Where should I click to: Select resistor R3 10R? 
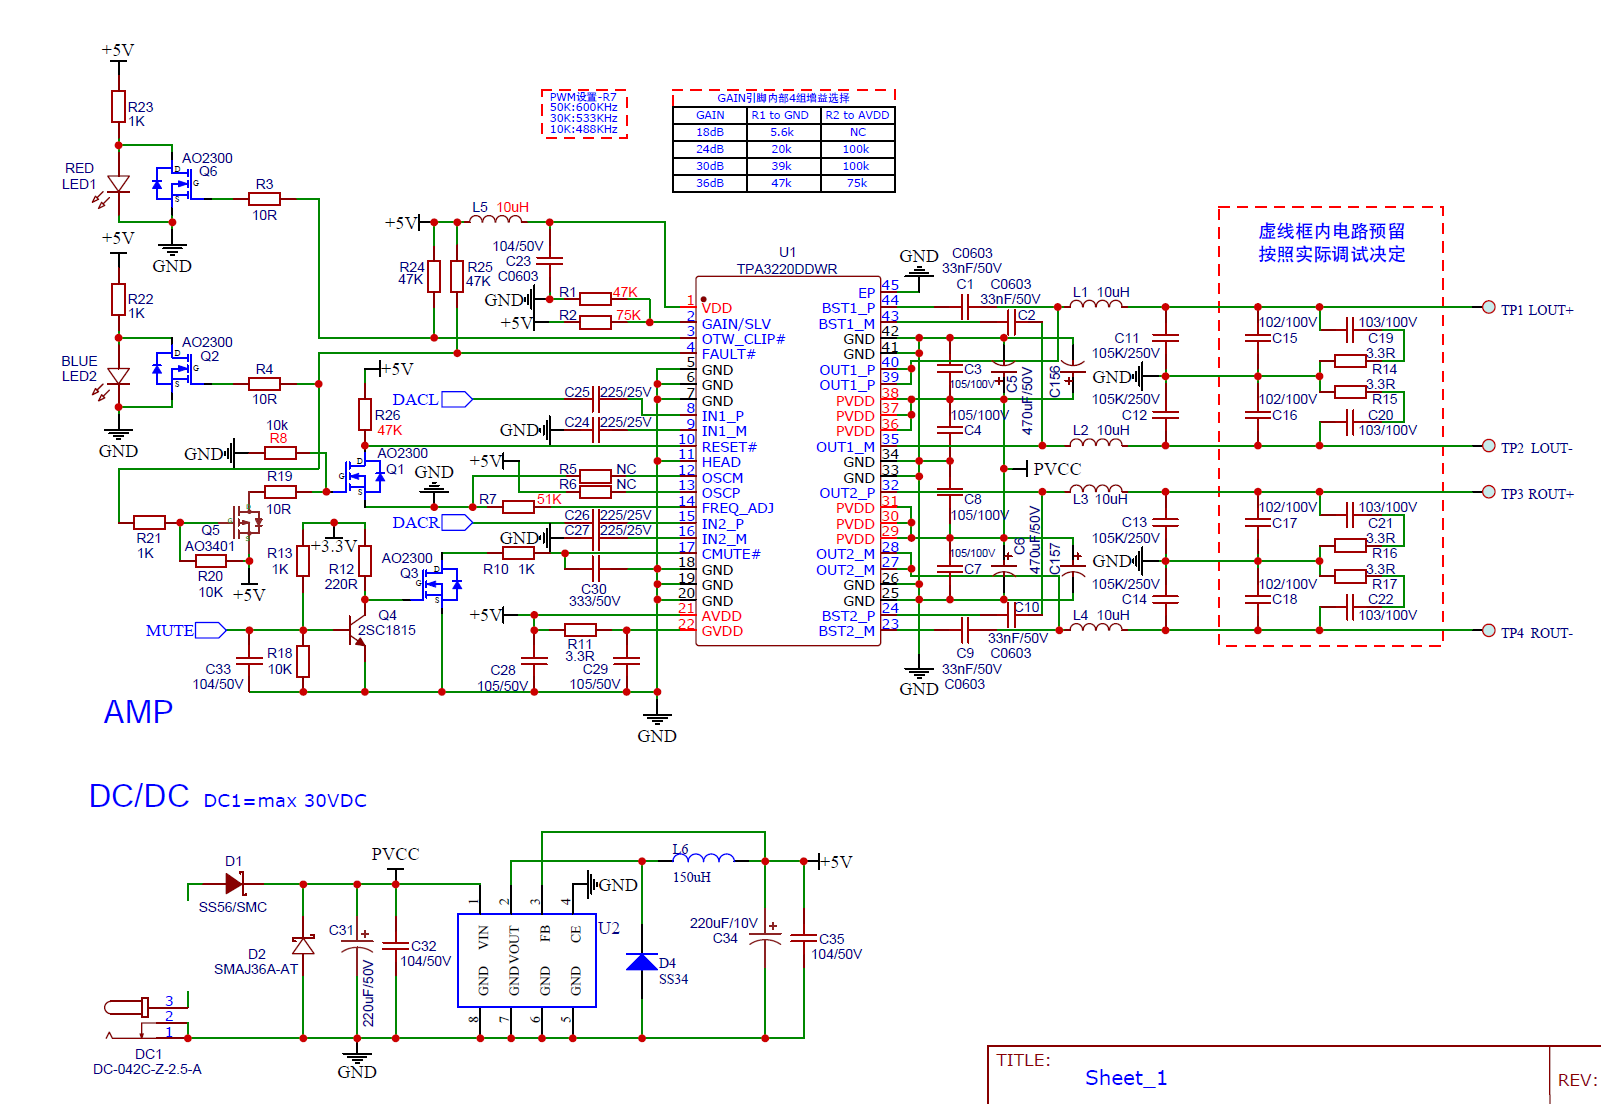point(264,199)
